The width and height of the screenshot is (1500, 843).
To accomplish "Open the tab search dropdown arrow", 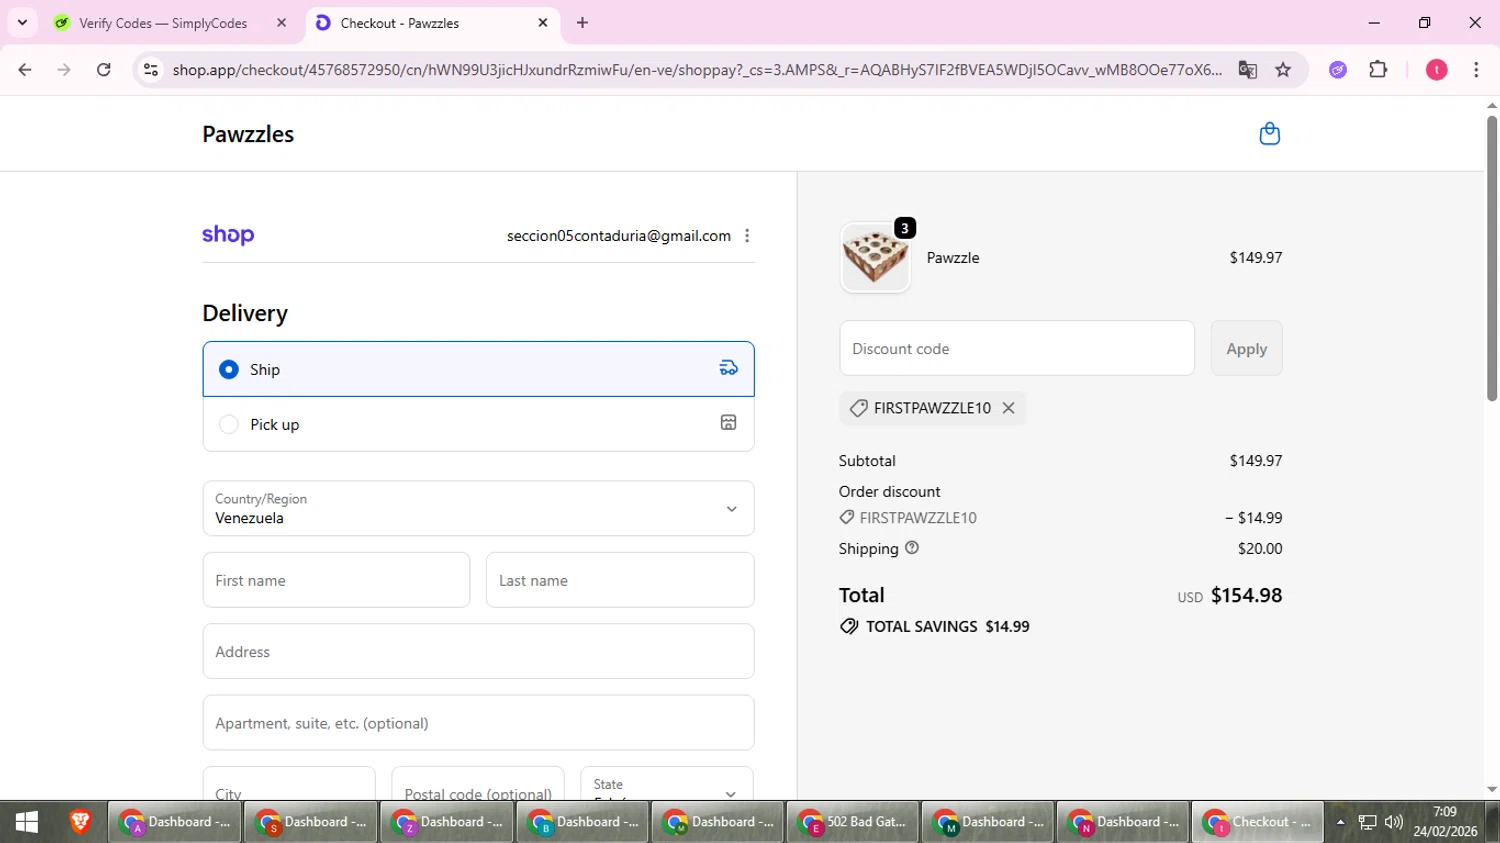I will pos(22,23).
